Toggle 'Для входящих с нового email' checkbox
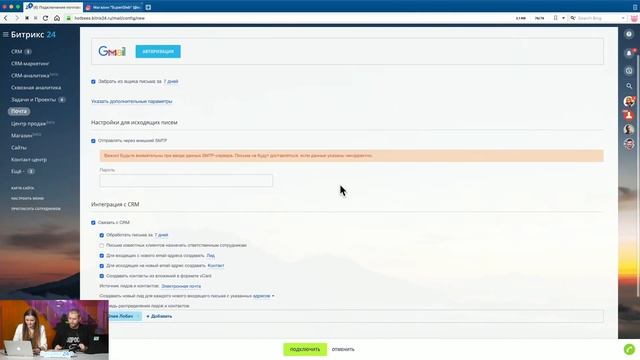This screenshot has height=360, width=640. (102, 256)
